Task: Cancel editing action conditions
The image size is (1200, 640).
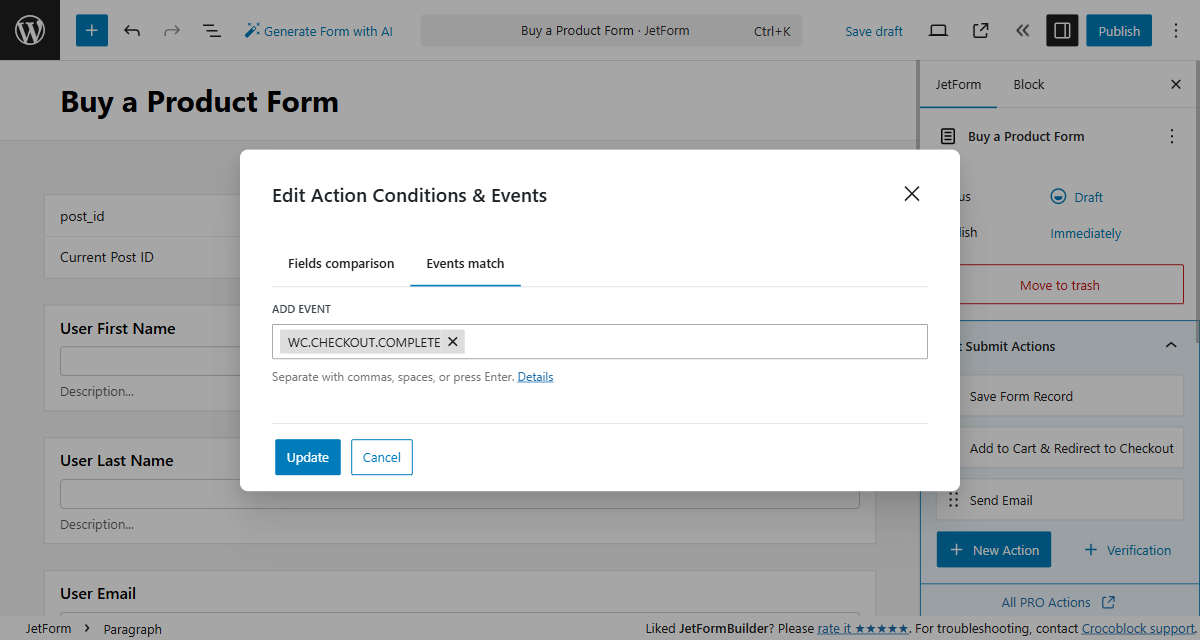Action: [382, 457]
